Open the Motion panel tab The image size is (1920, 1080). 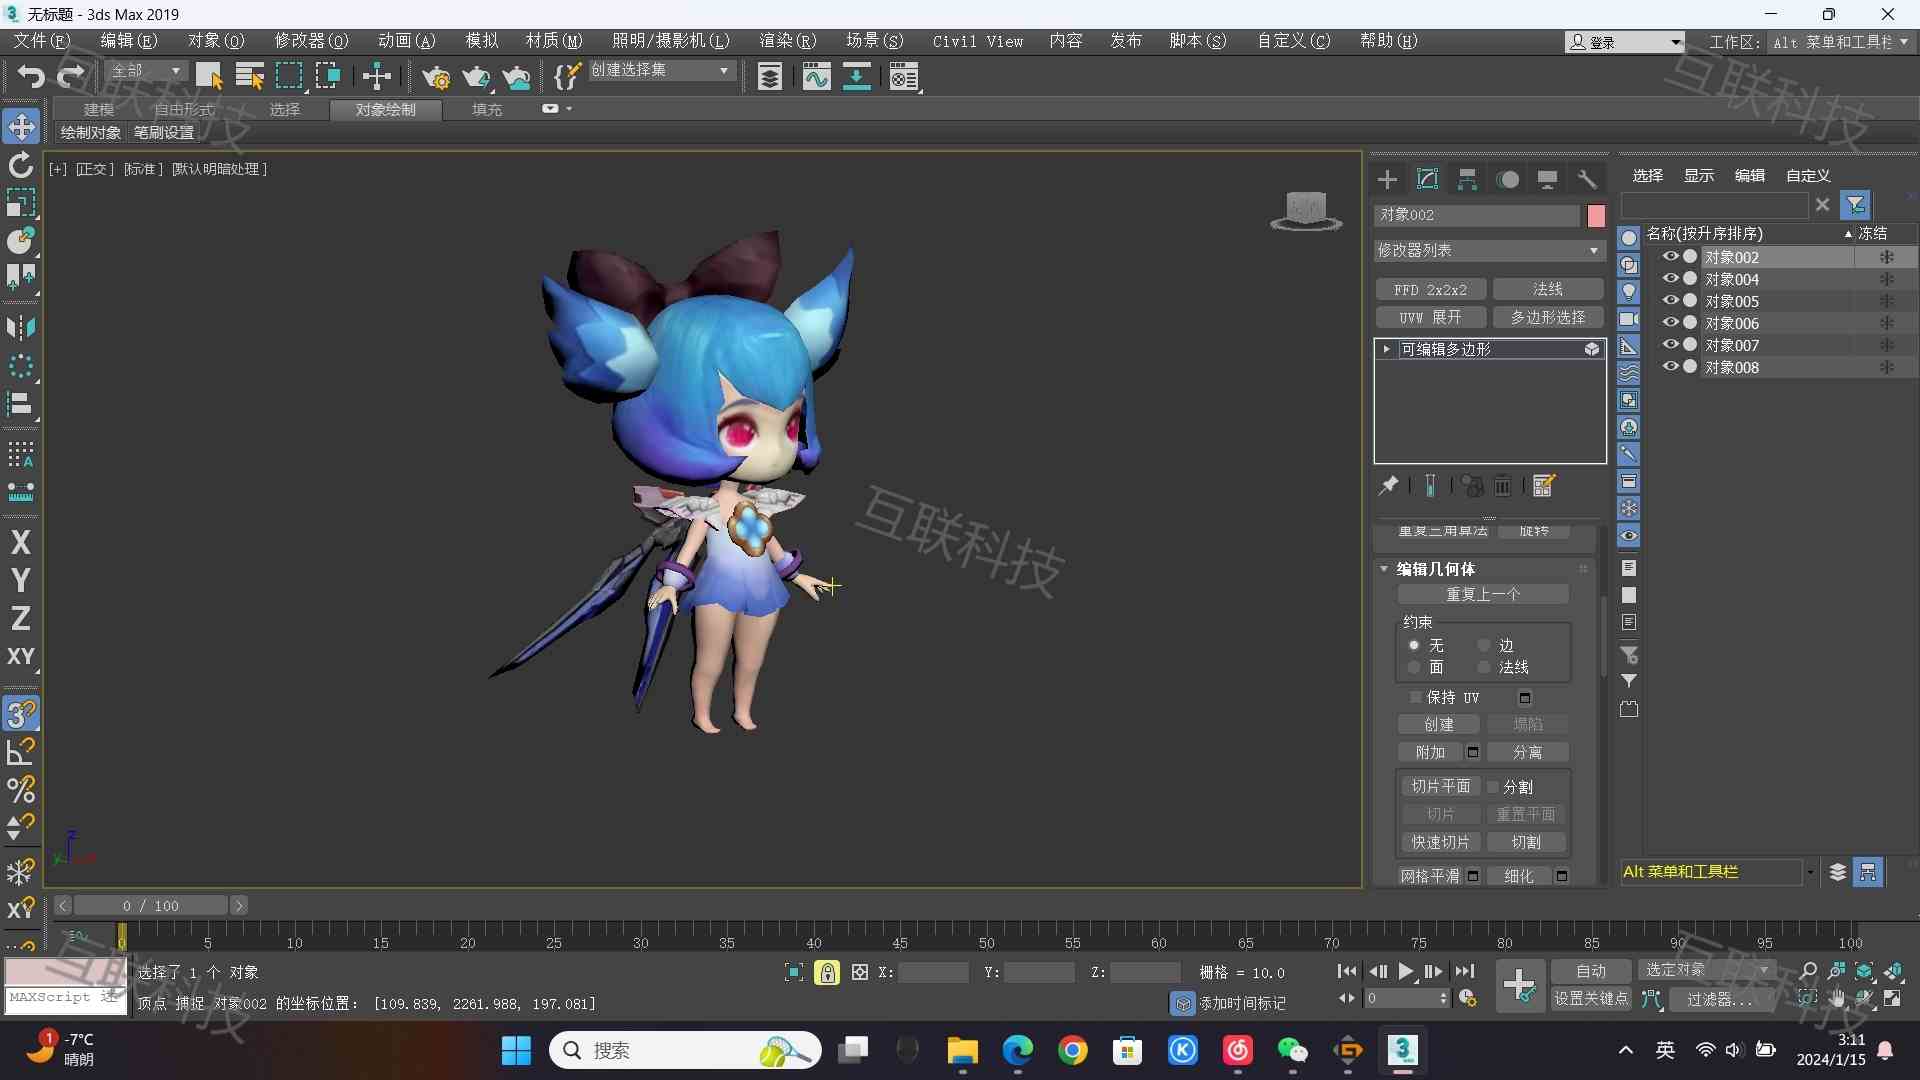(1508, 179)
